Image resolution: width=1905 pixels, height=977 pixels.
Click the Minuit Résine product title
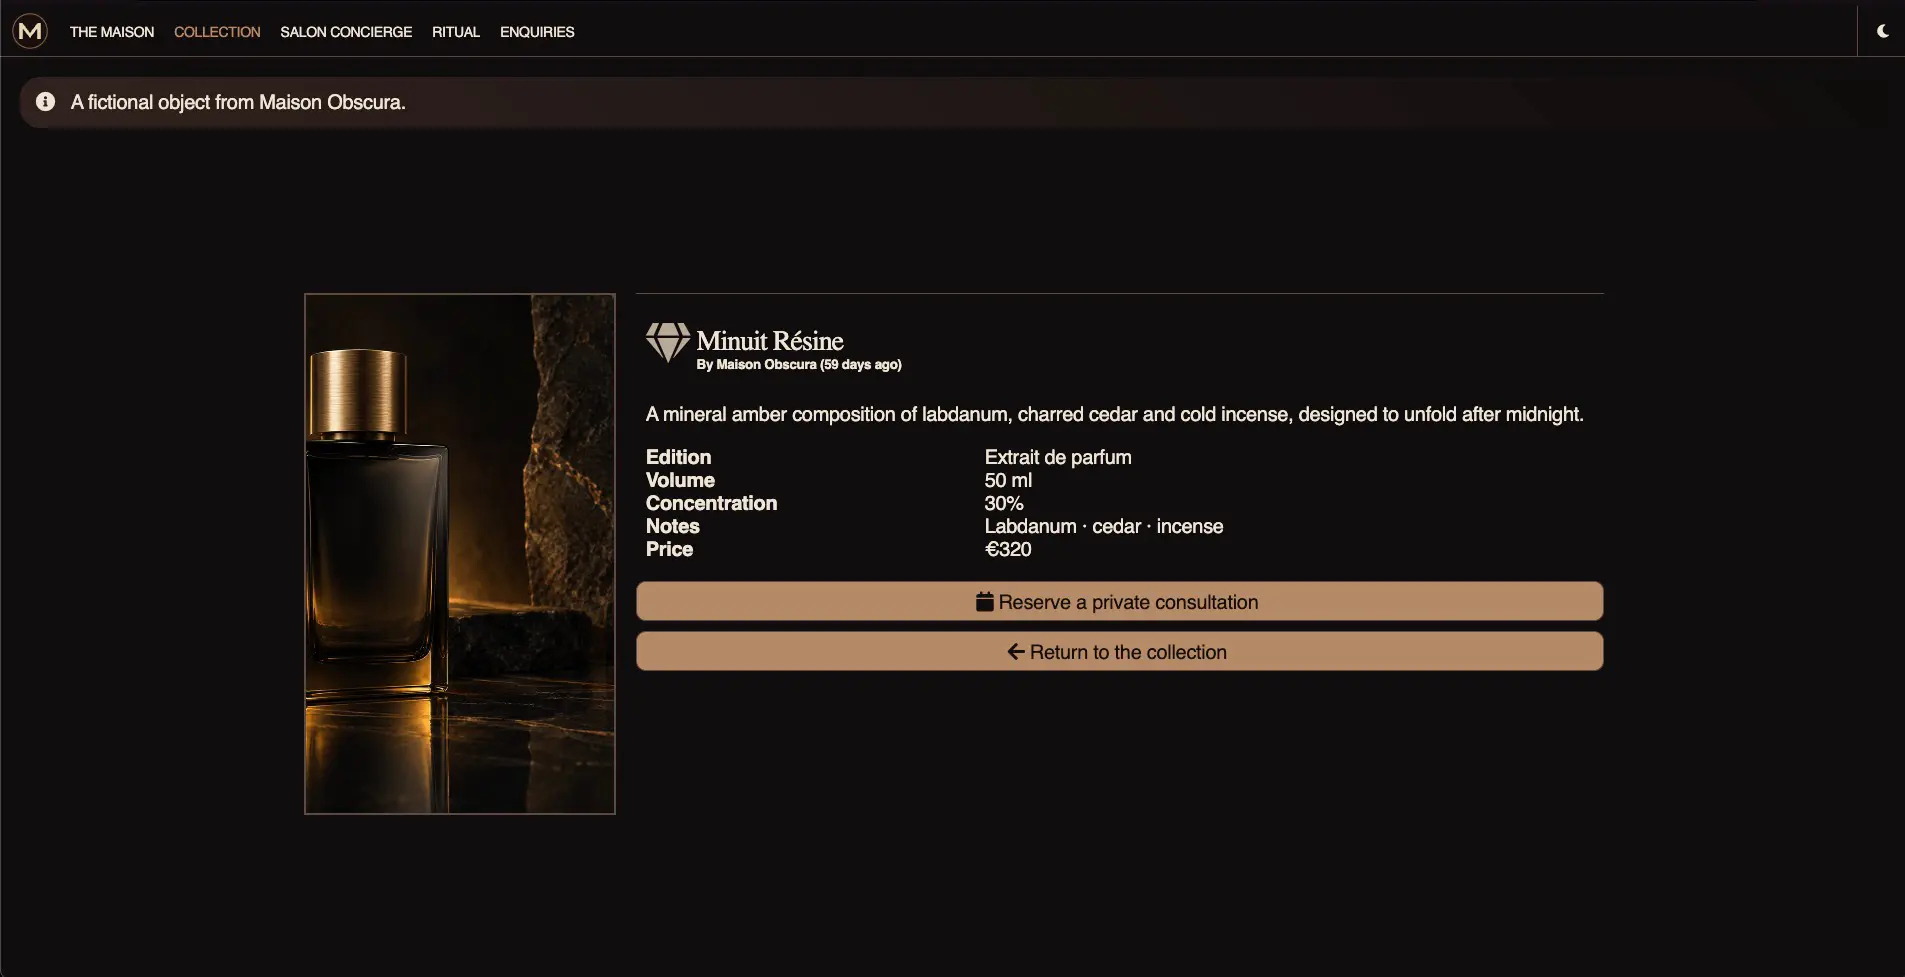click(769, 340)
